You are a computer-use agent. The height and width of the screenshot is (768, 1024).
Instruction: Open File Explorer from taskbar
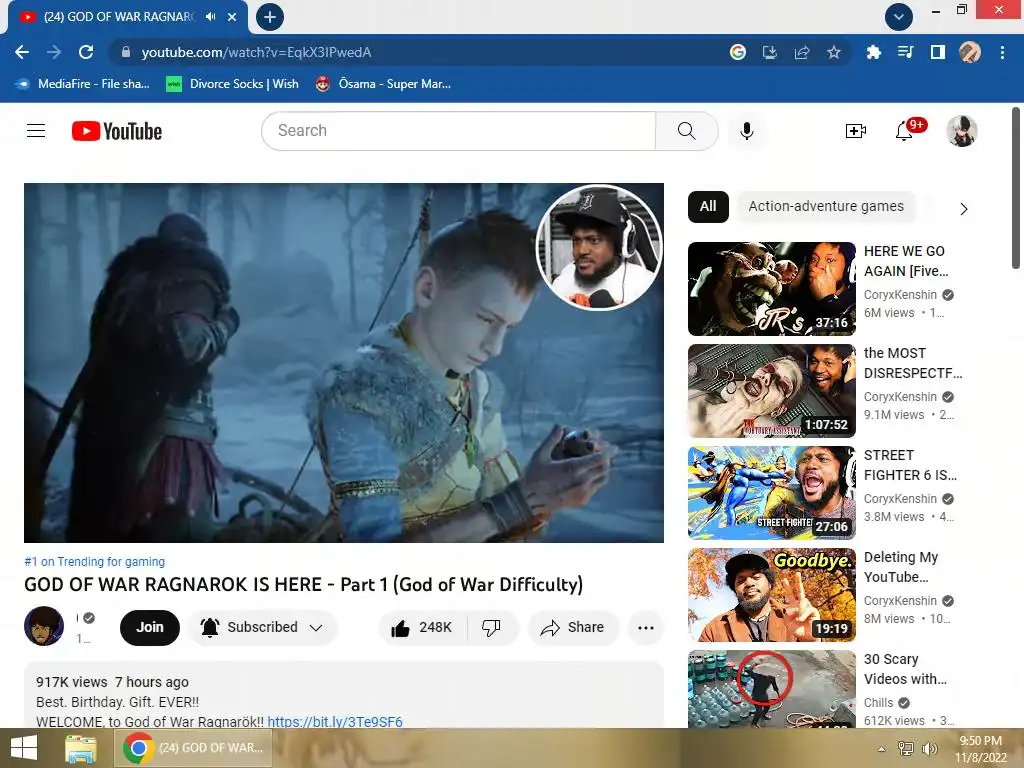(80, 748)
